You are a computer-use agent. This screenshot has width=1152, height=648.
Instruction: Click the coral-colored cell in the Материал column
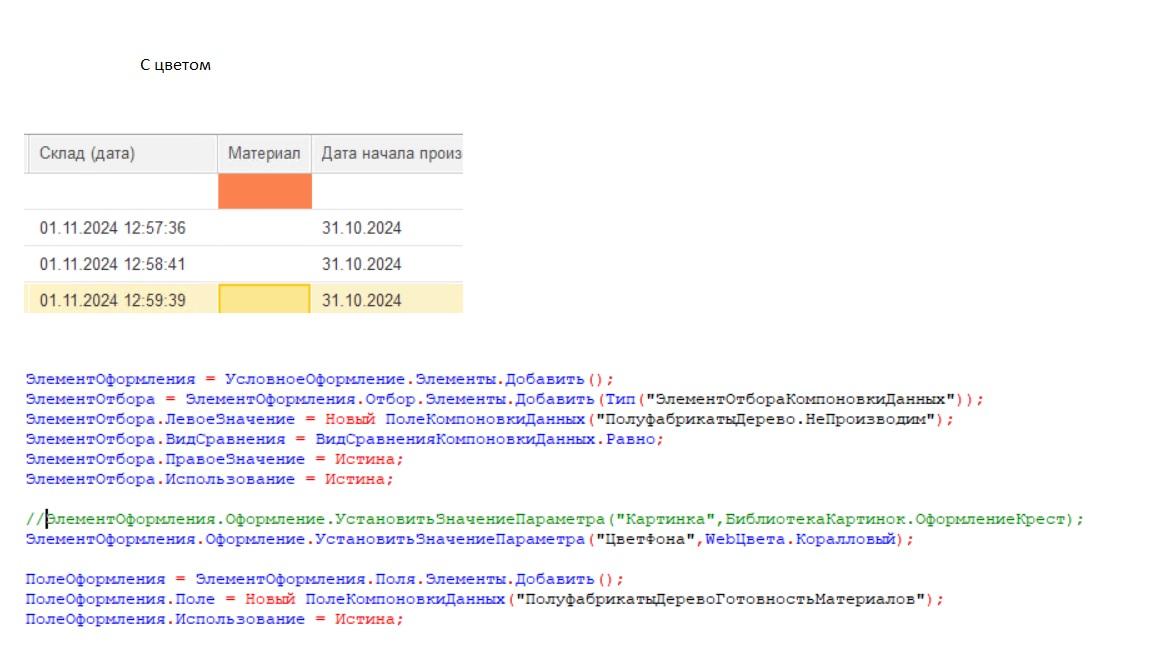coord(264,191)
